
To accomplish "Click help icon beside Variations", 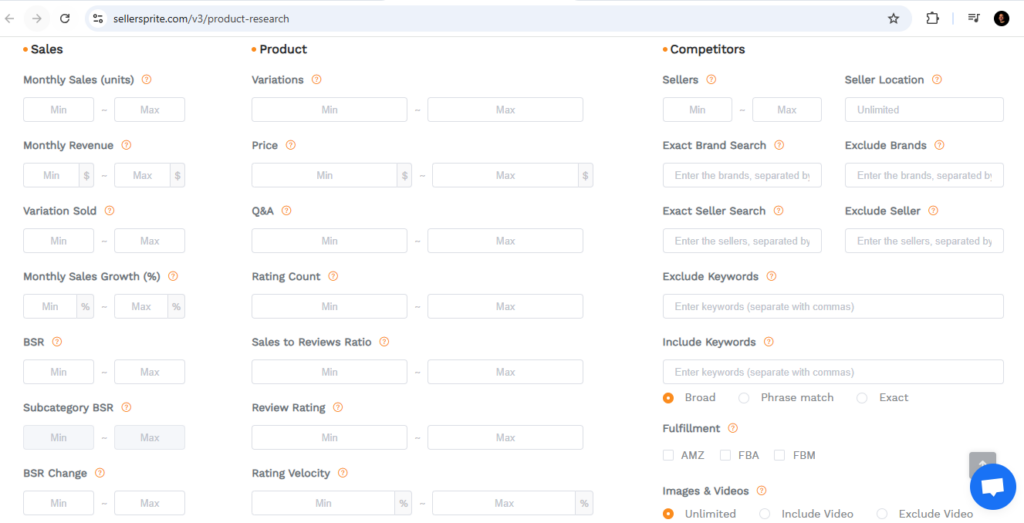I will [316, 80].
